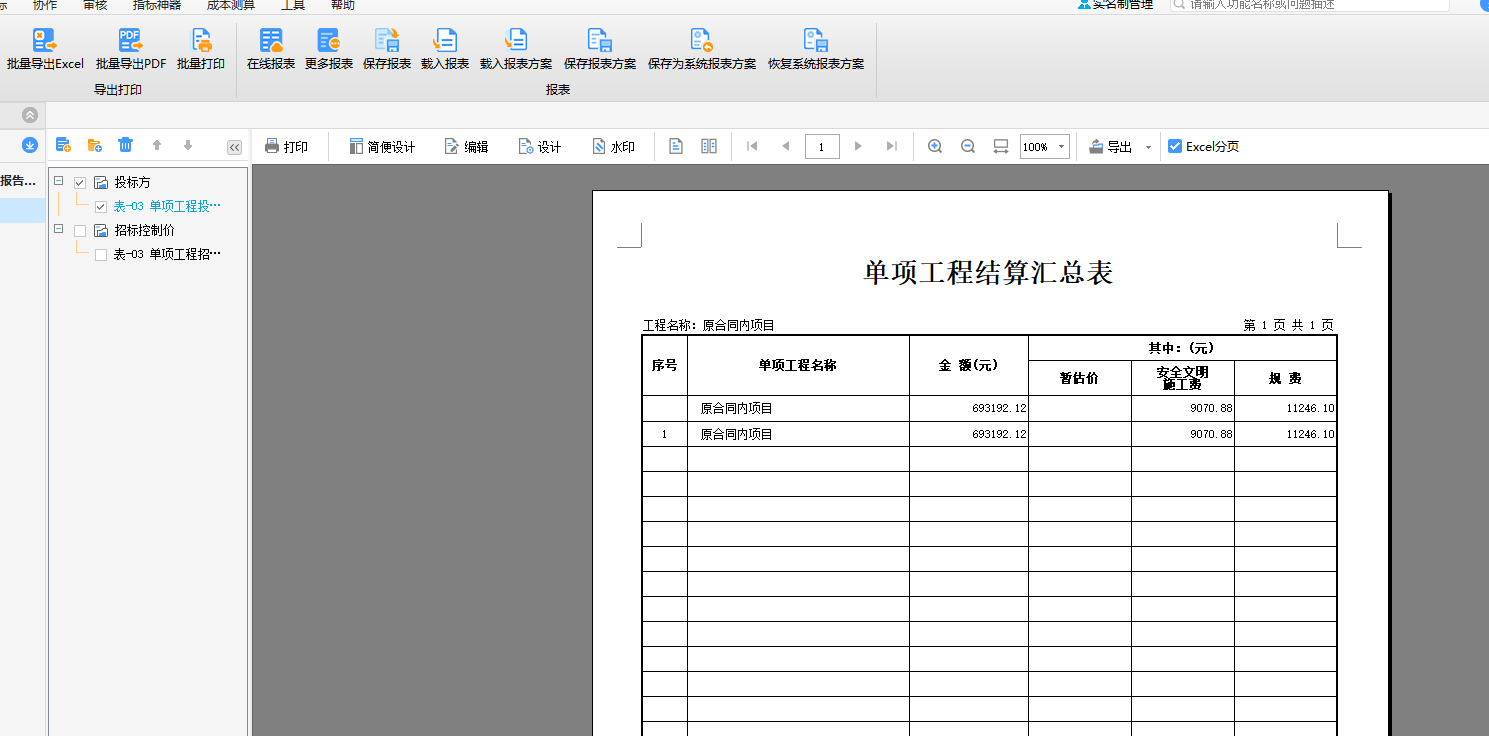Click the function search box at top

point(1309,5)
